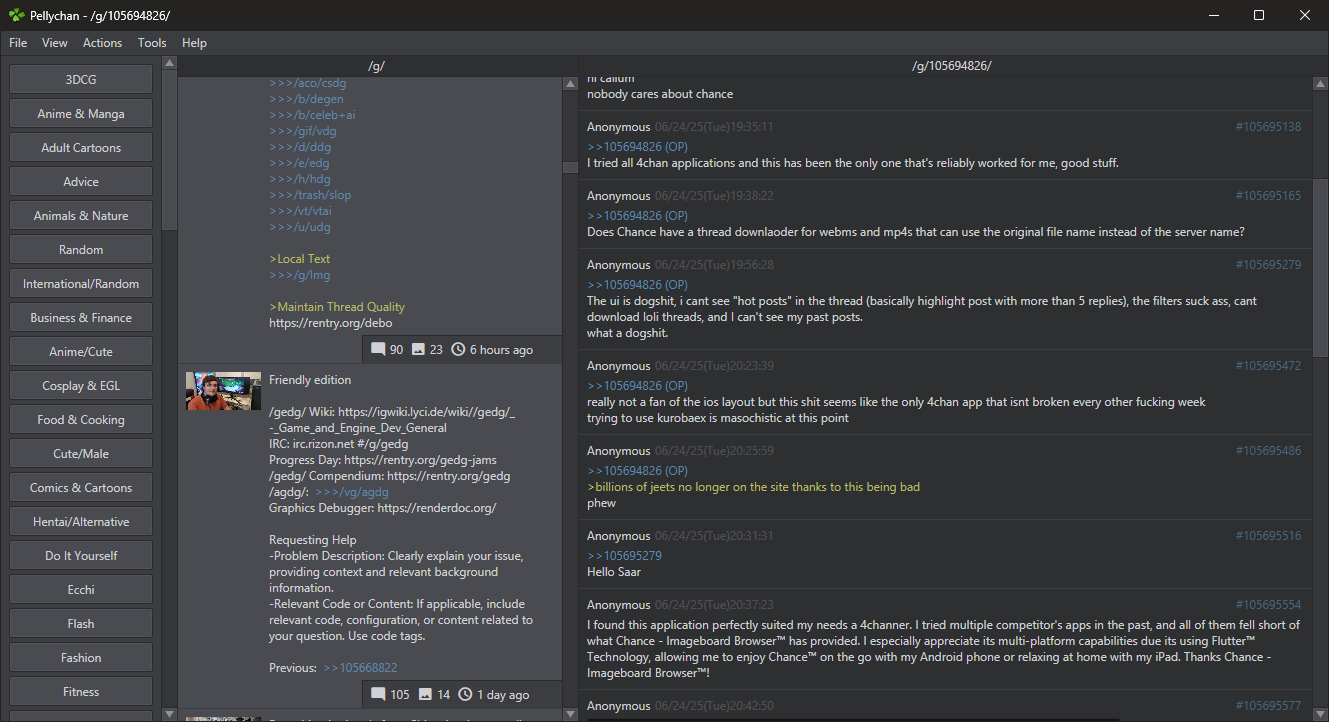This screenshot has width=1329, height=722.
Task: Click scroll-down arrow of the catalog scrollbar
Action: coord(570,714)
